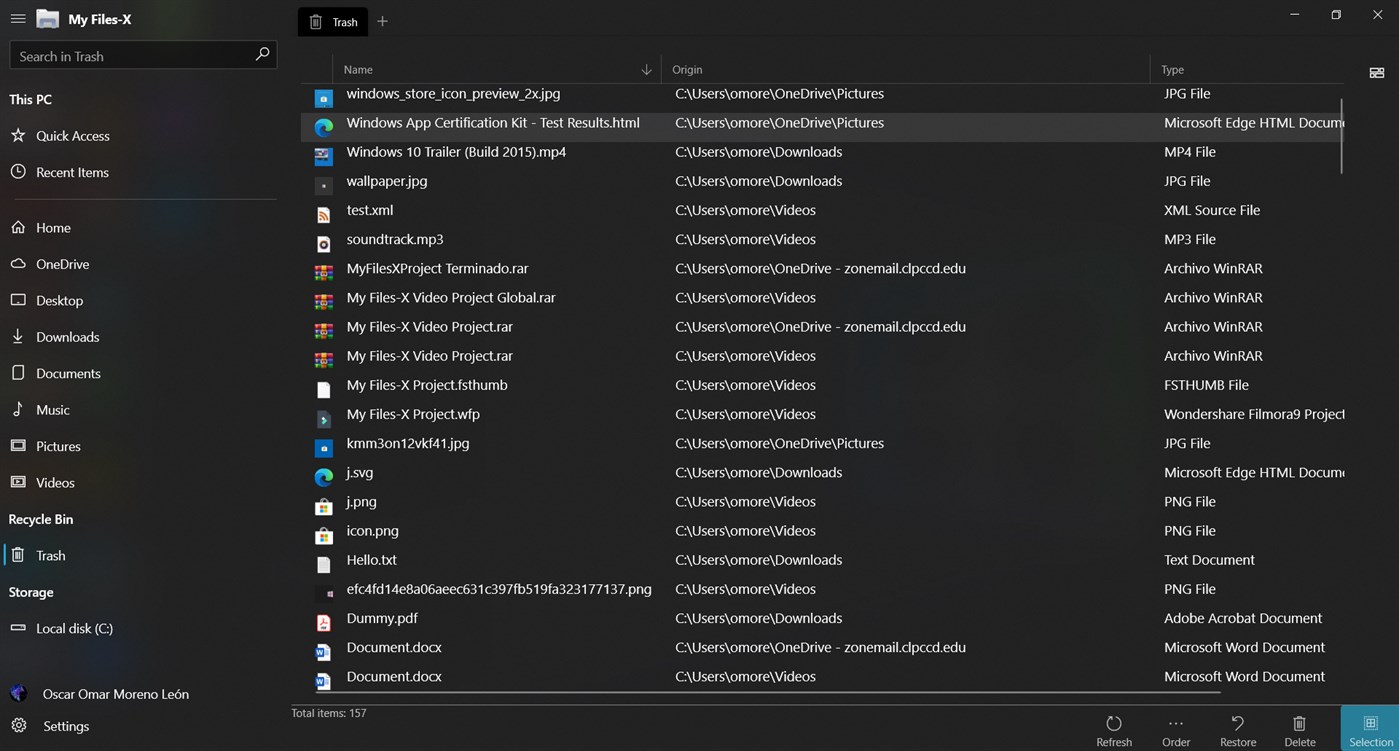Click inside the Search in Trash field
The image size is (1399, 751).
(130, 55)
